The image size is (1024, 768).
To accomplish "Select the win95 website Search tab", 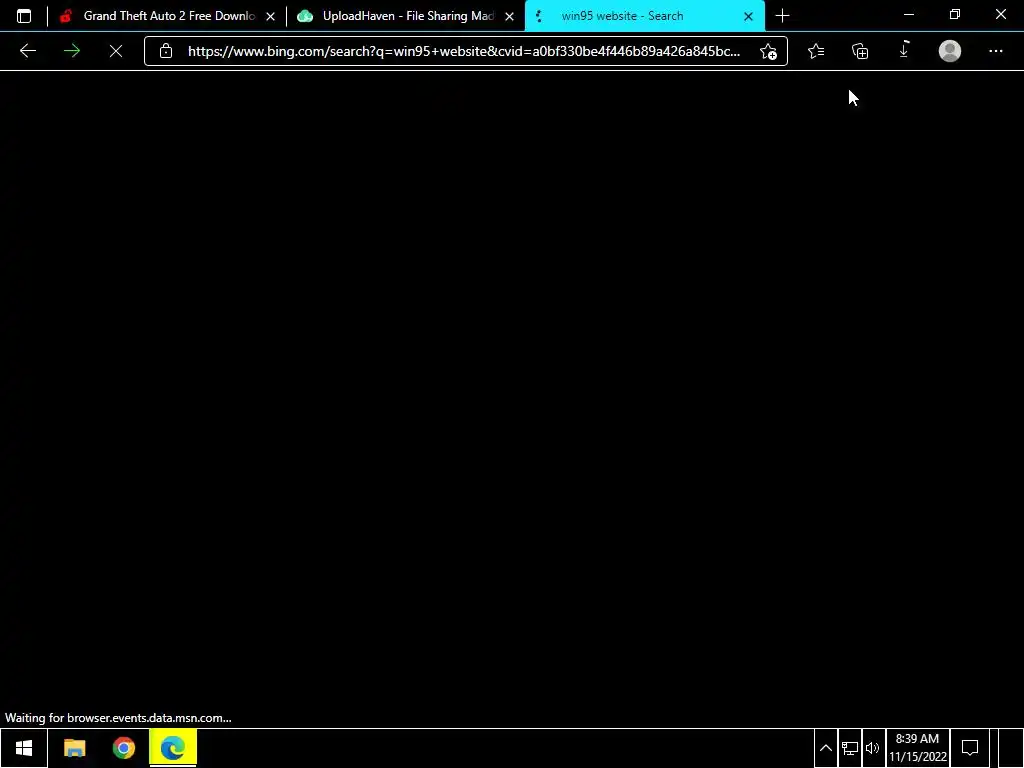I will (643, 16).
